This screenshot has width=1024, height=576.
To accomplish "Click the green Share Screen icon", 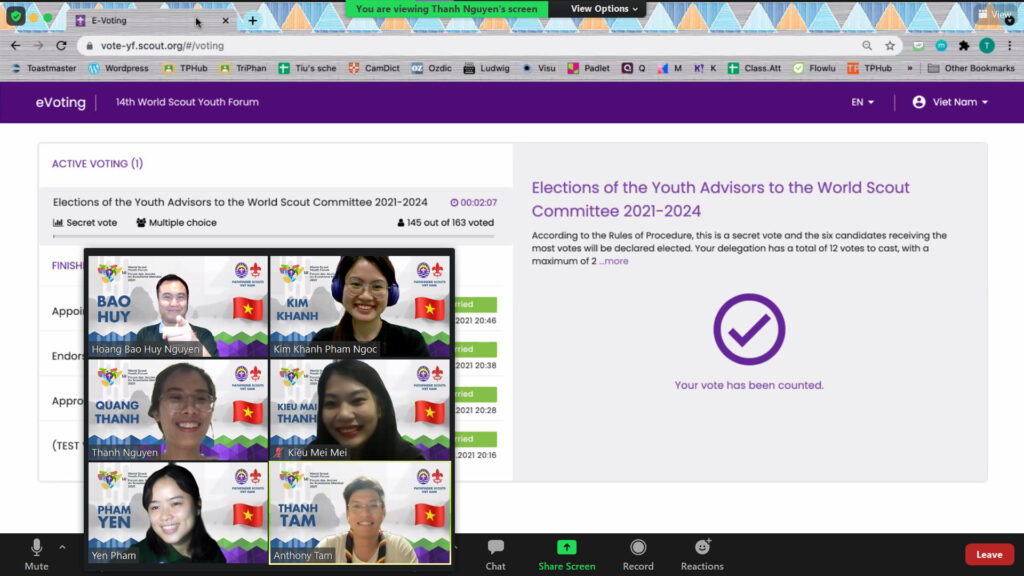I will tap(566, 548).
